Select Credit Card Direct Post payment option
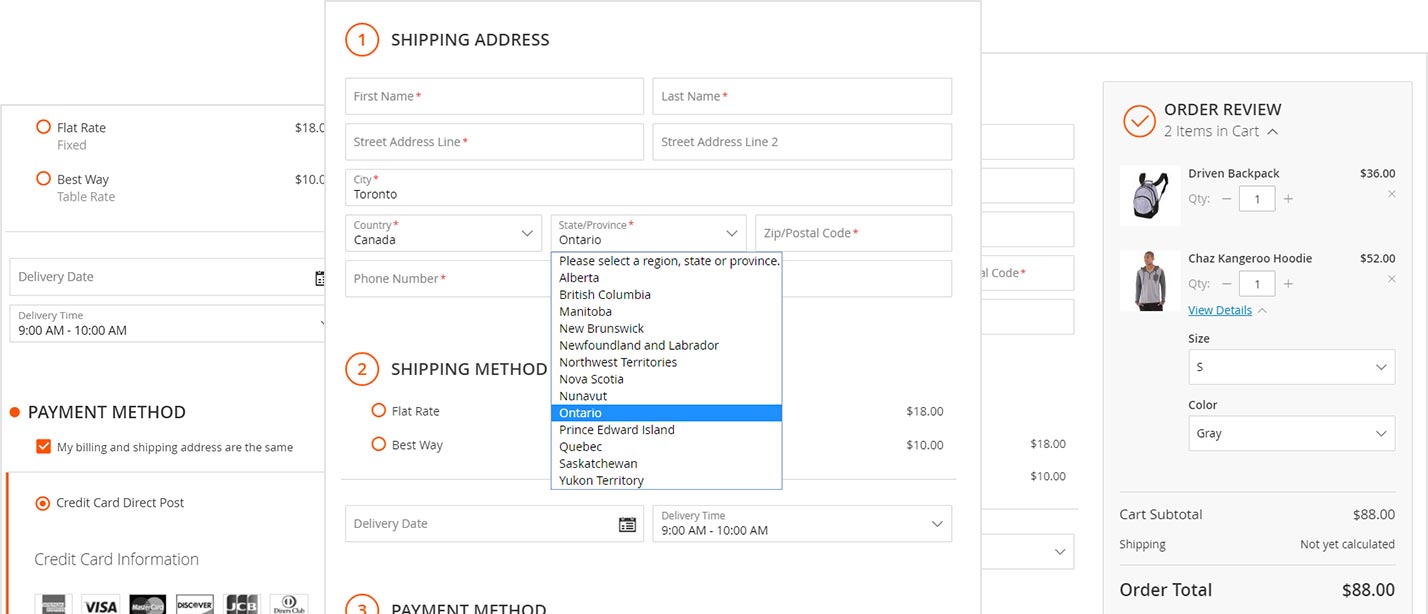The height and width of the screenshot is (614, 1428). point(43,503)
